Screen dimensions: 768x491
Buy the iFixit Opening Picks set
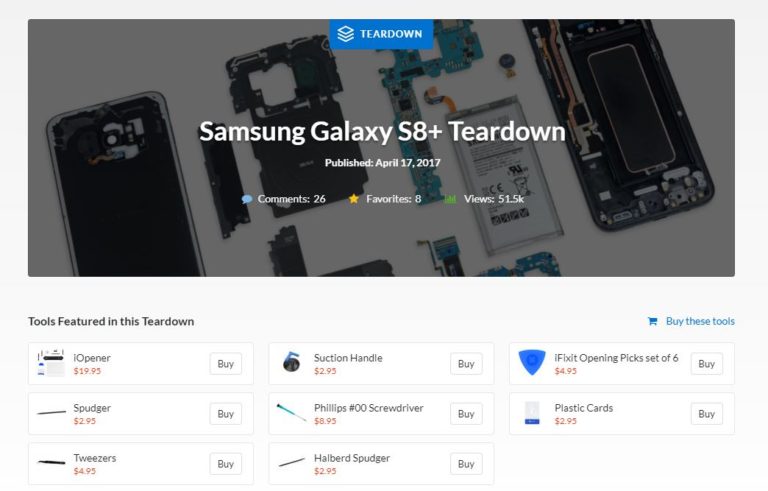coord(707,364)
